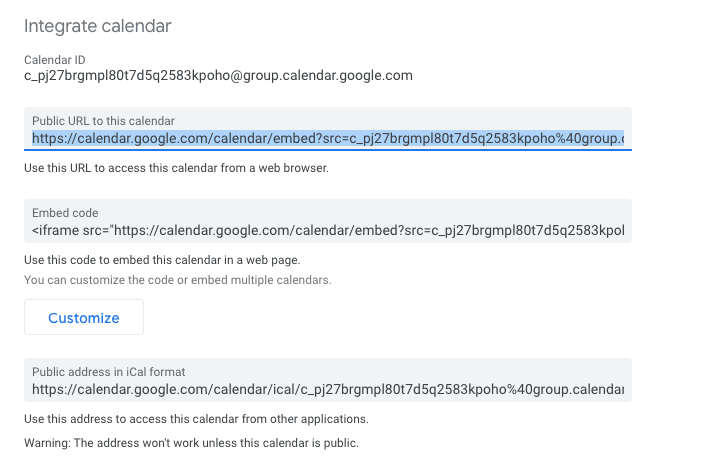Click the 'Public URL to this calendar' label
The width and height of the screenshot is (701, 458).
[103, 121]
